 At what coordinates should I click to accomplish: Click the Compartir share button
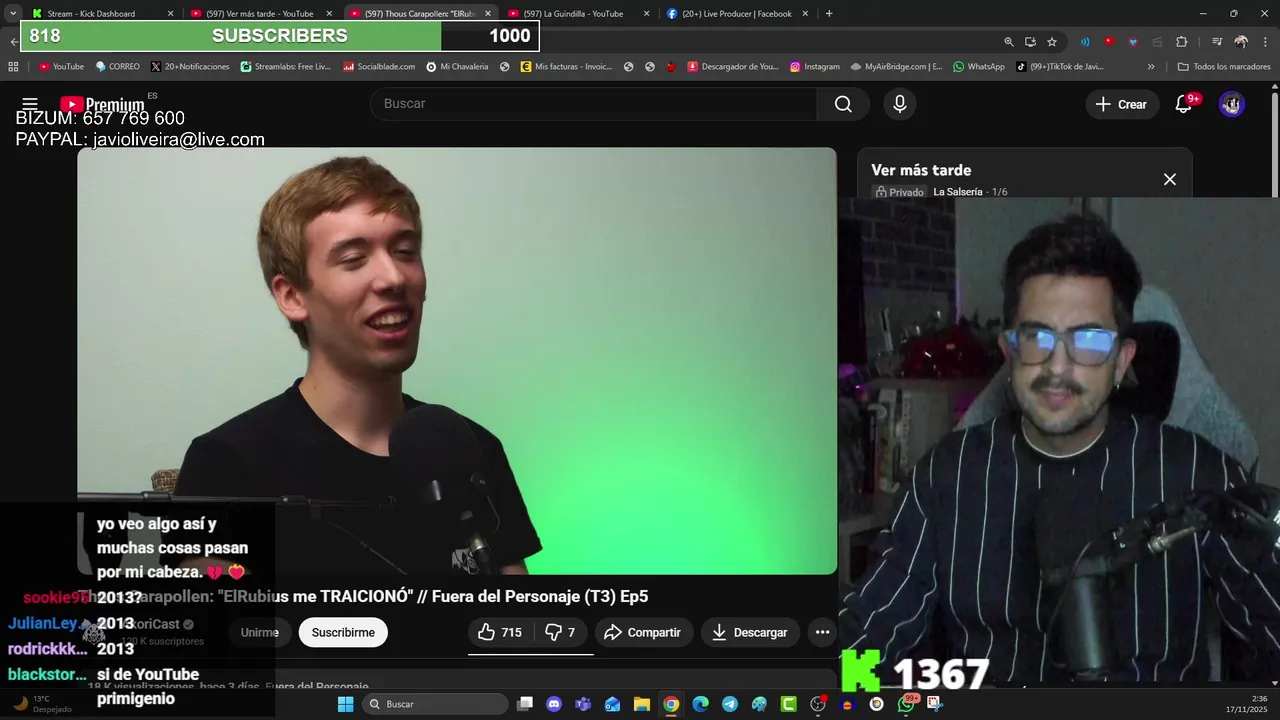(643, 632)
